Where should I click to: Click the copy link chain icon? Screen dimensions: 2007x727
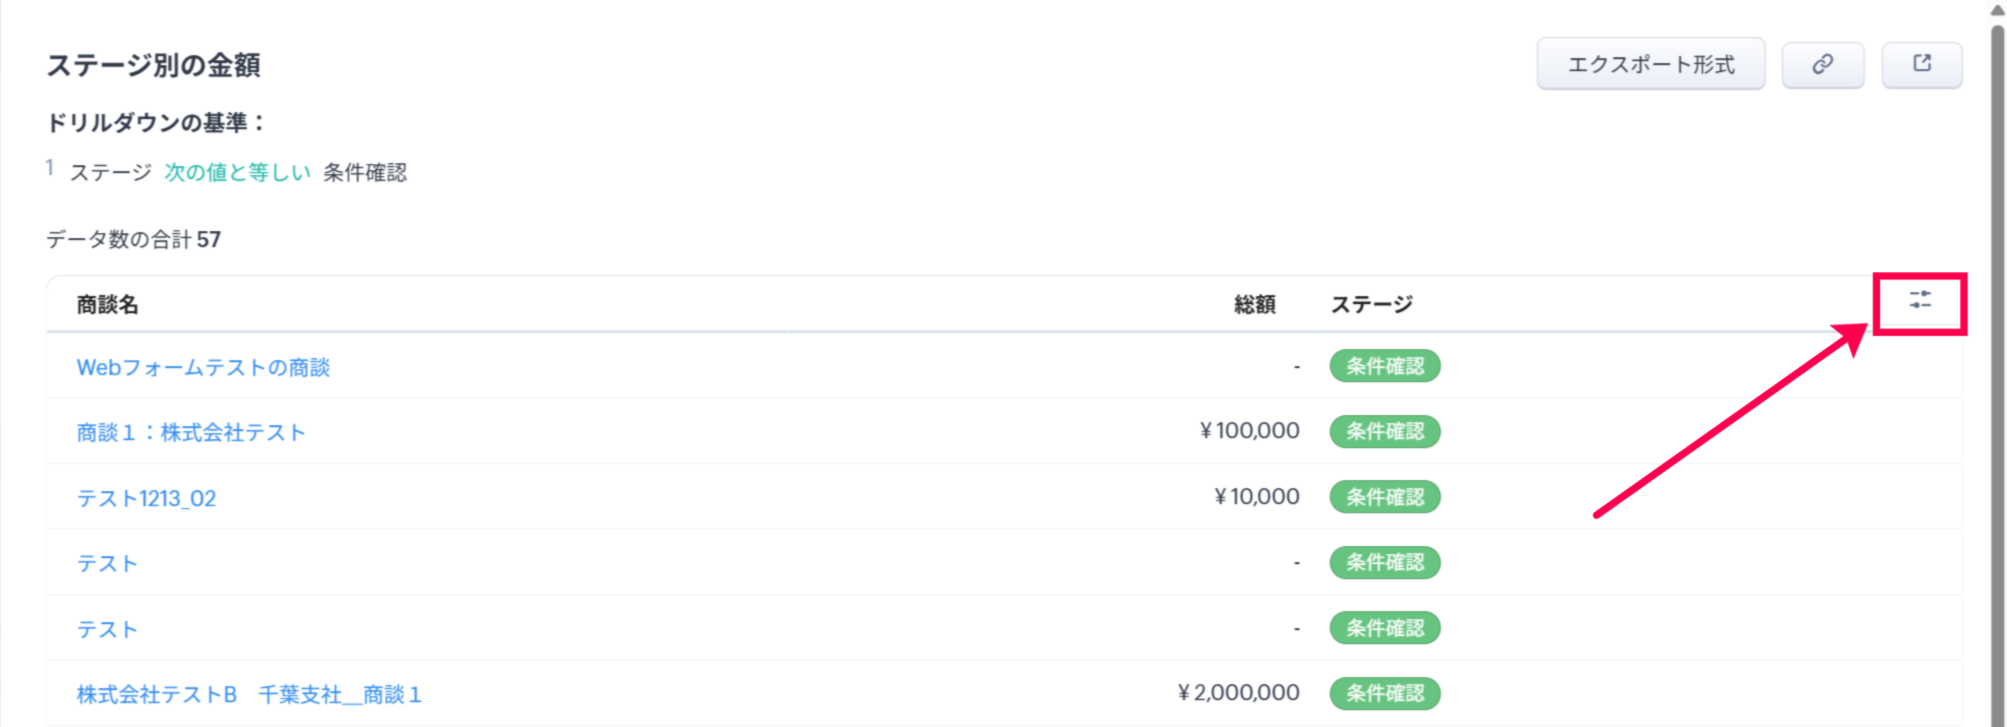pyautogui.click(x=1822, y=65)
